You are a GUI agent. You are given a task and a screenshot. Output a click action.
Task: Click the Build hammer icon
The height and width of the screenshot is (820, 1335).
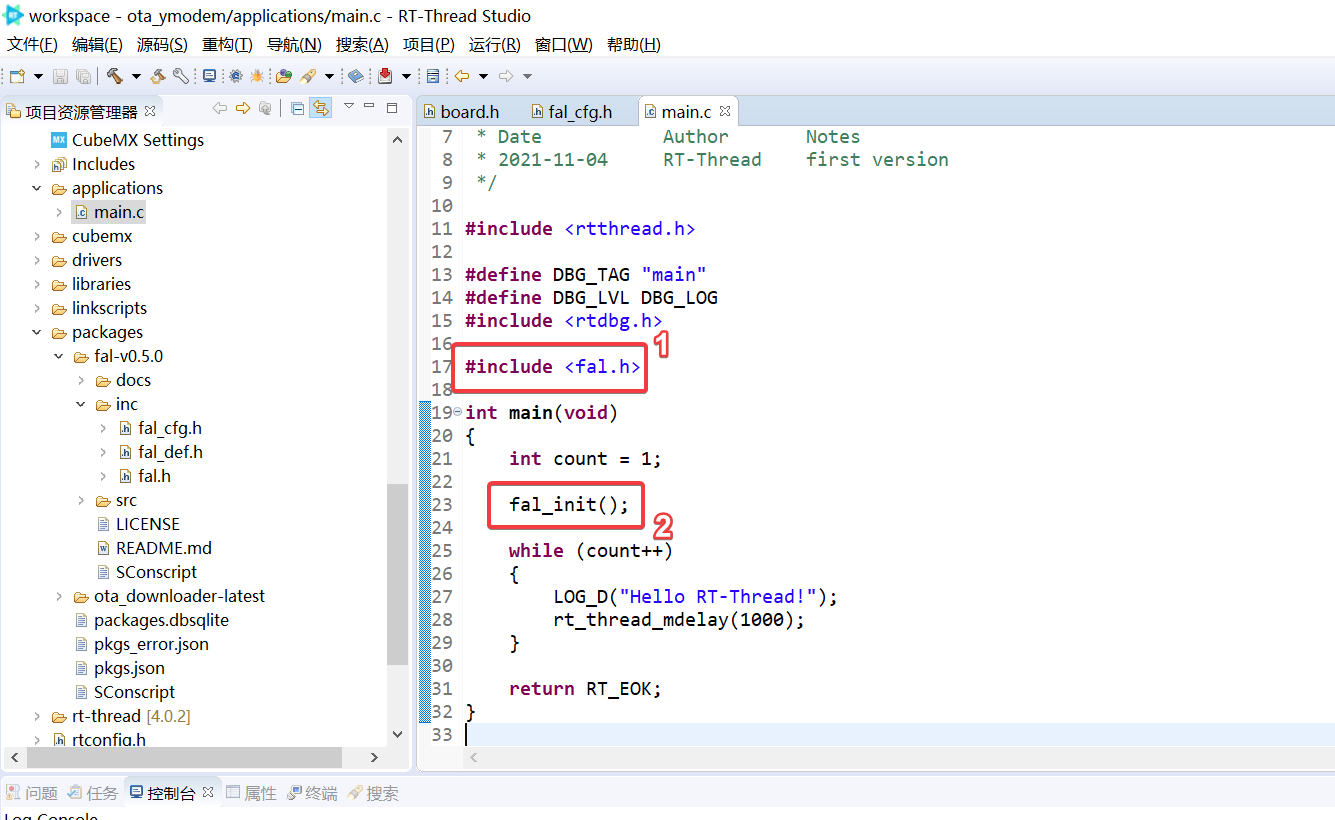114,76
